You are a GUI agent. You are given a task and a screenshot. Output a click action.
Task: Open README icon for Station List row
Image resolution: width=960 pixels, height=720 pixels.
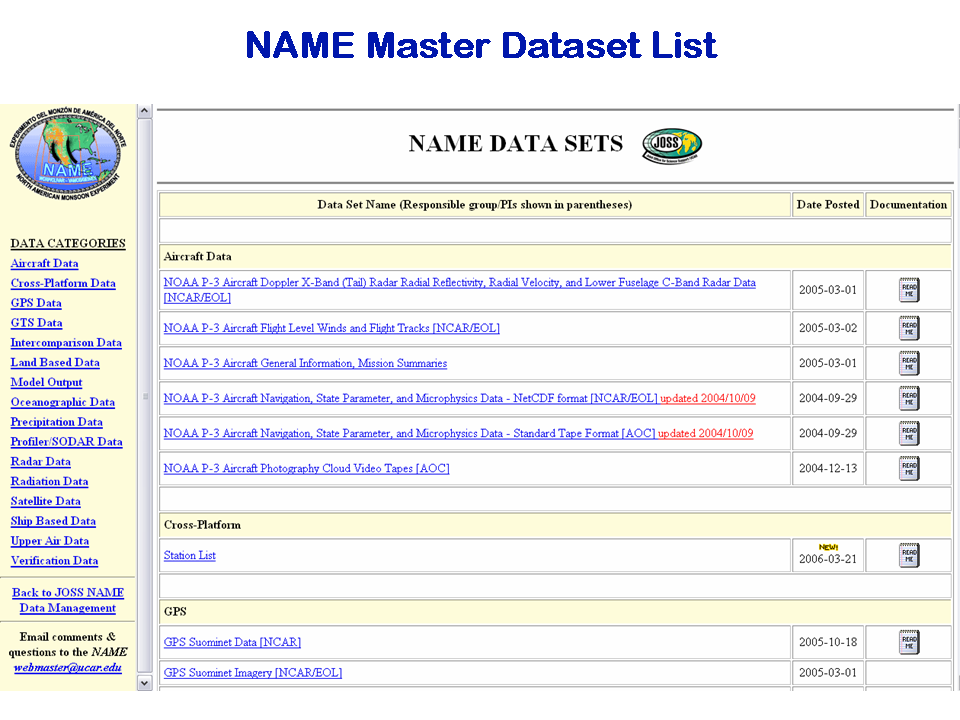[909, 555]
